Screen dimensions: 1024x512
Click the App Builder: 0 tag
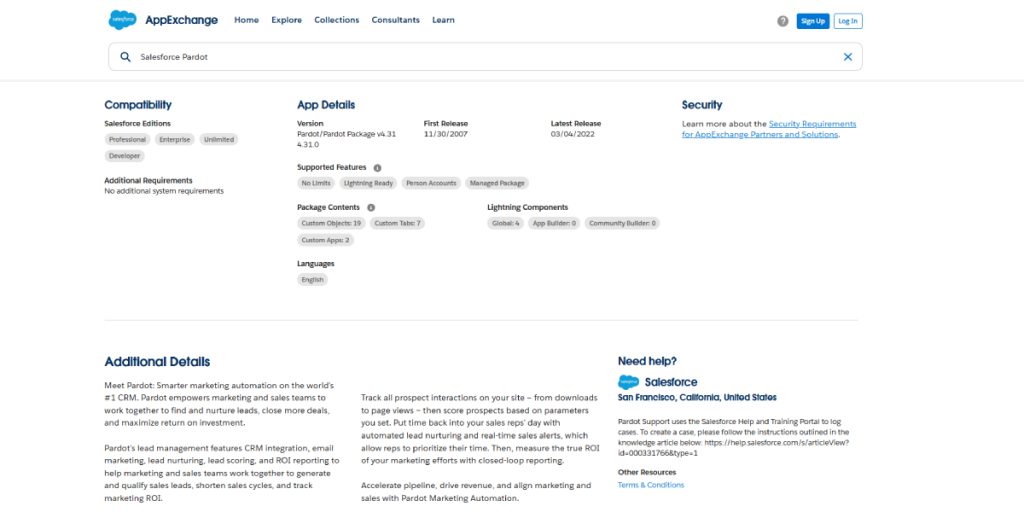pyautogui.click(x=554, y=223)
